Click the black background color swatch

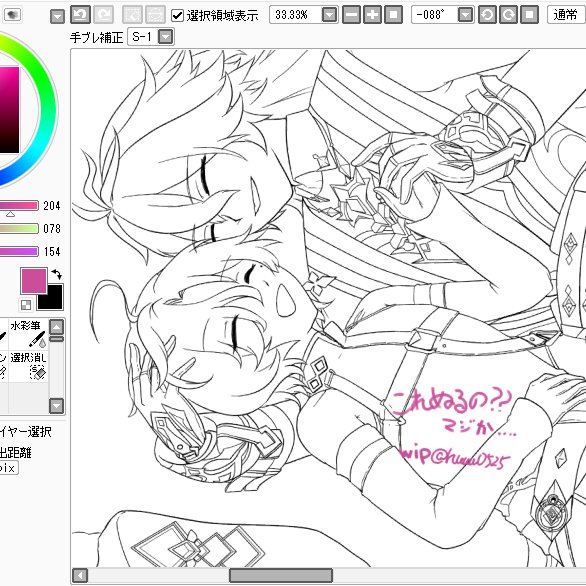[54, 301]
